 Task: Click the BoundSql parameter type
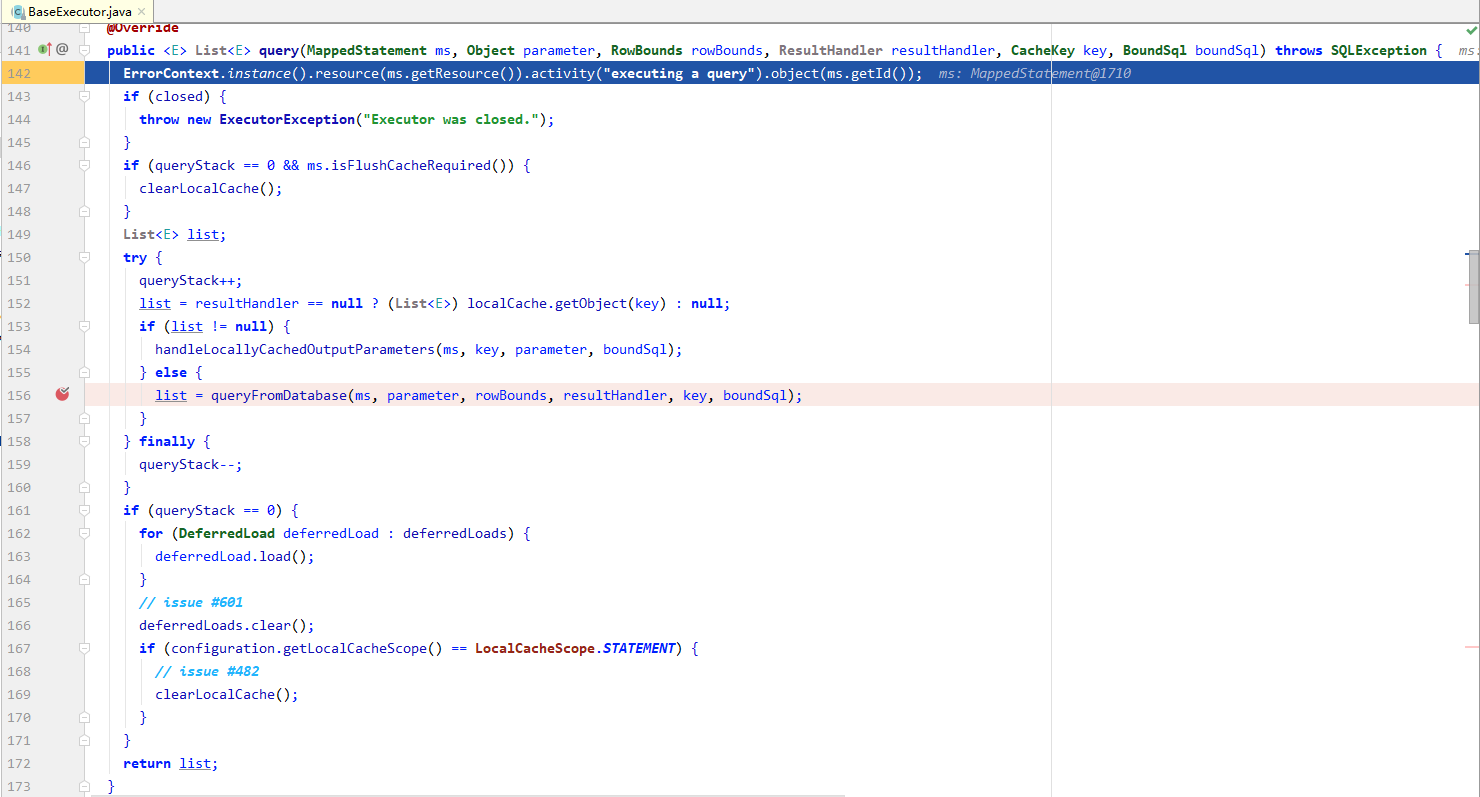click(x=1155, y=50)
